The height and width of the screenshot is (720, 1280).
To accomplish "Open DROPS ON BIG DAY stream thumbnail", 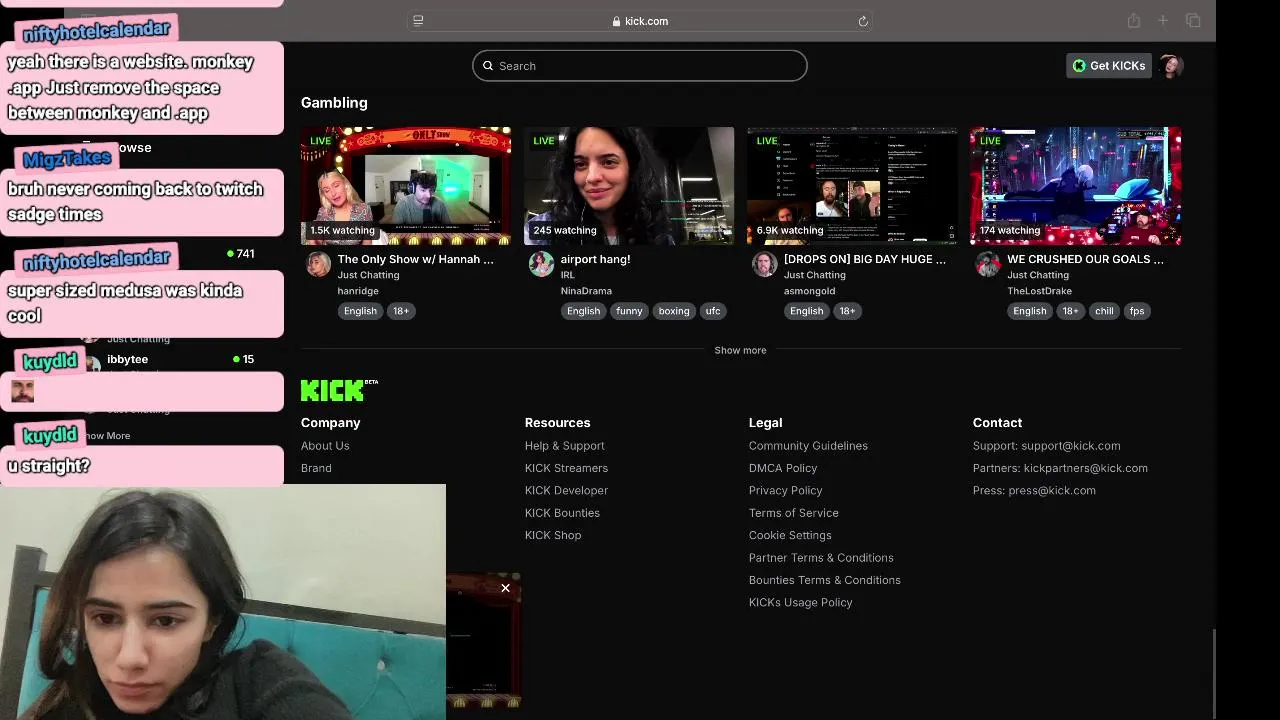I will point(852,186).
